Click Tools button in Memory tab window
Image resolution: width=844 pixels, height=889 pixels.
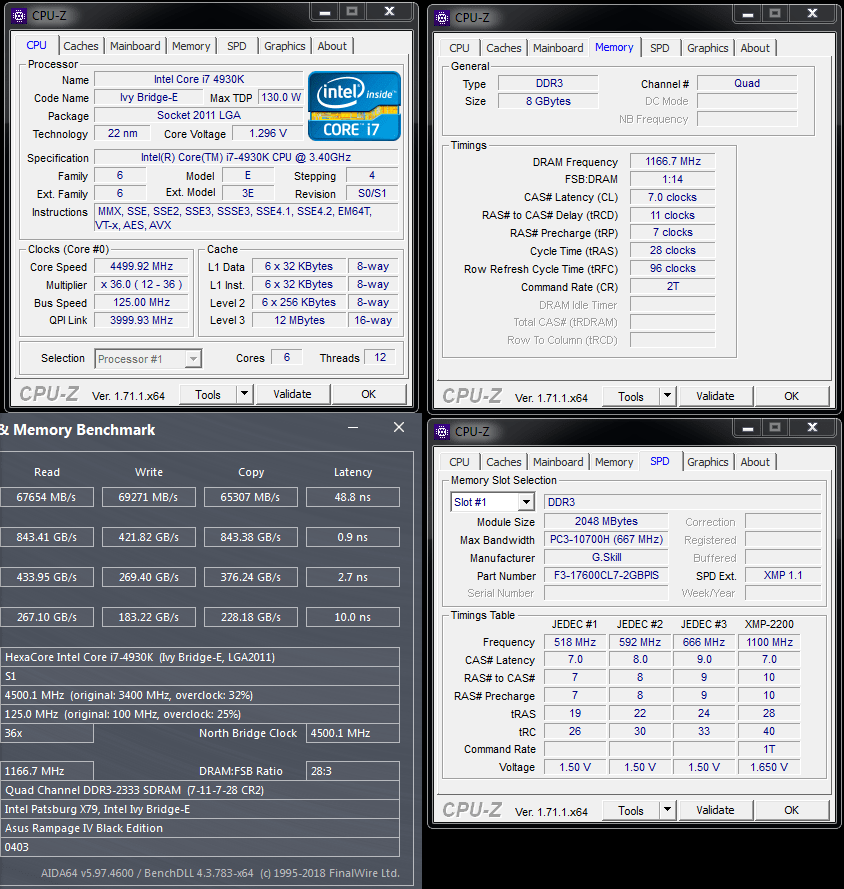(631, 396)
